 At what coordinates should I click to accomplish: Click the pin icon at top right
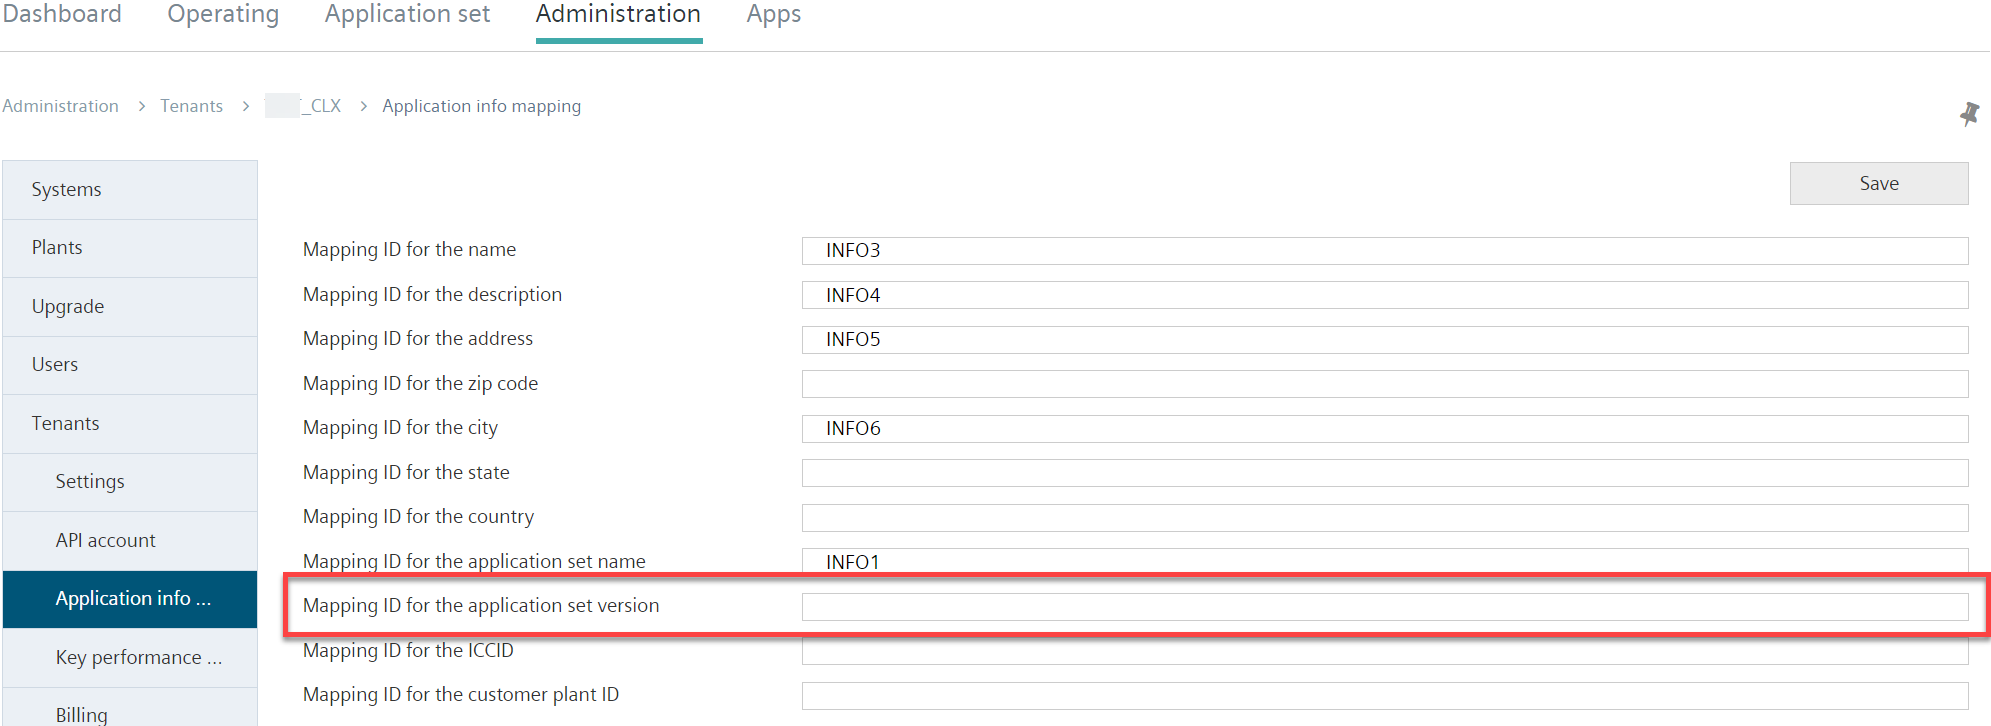click(x=1969, y=114)
